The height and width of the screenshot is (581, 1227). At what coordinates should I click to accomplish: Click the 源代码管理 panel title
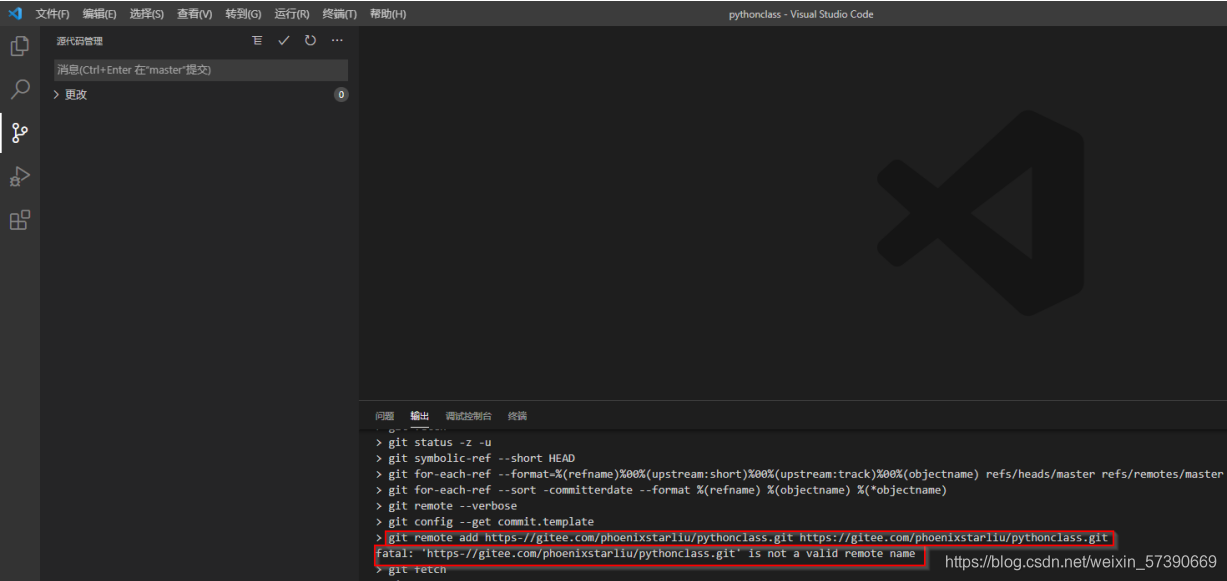coord(80,41)
